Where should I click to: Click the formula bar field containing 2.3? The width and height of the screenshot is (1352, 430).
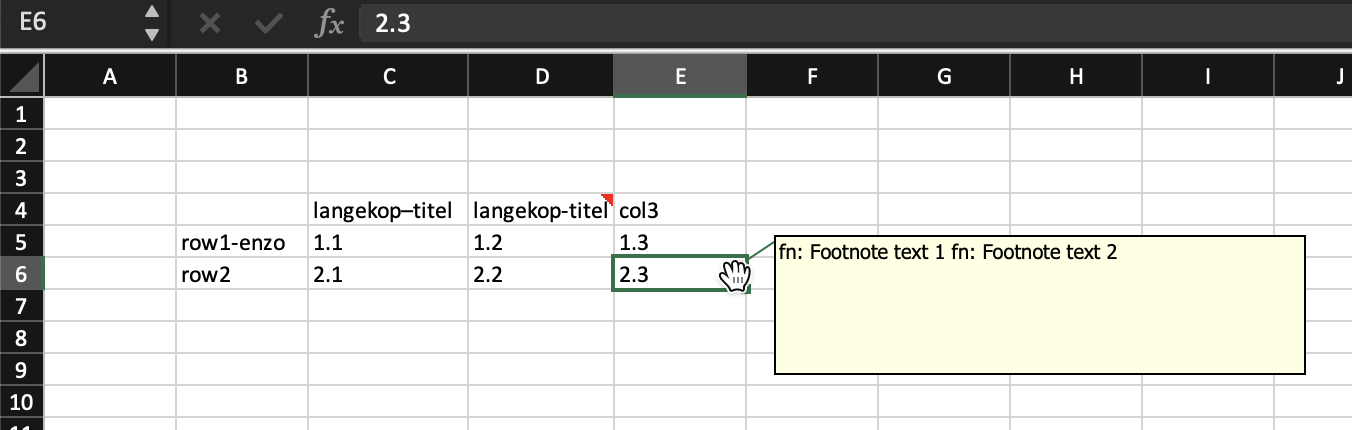click(x=855, y=23)
